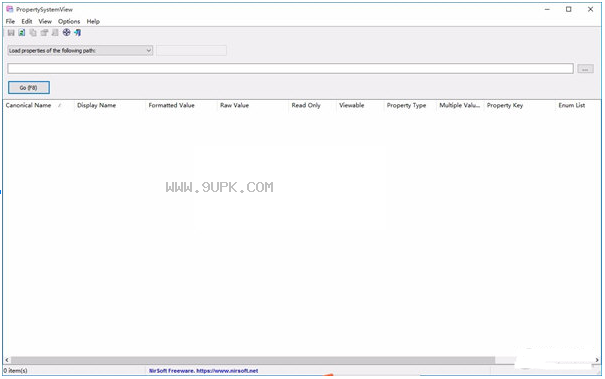Sort by Viewable column
Screen dimensions: 605x379
point(360,105)
